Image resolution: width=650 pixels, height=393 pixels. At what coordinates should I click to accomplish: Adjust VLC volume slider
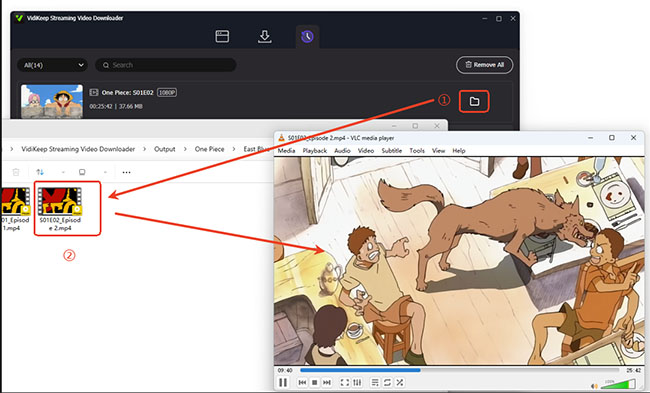[x=618, y=384]
